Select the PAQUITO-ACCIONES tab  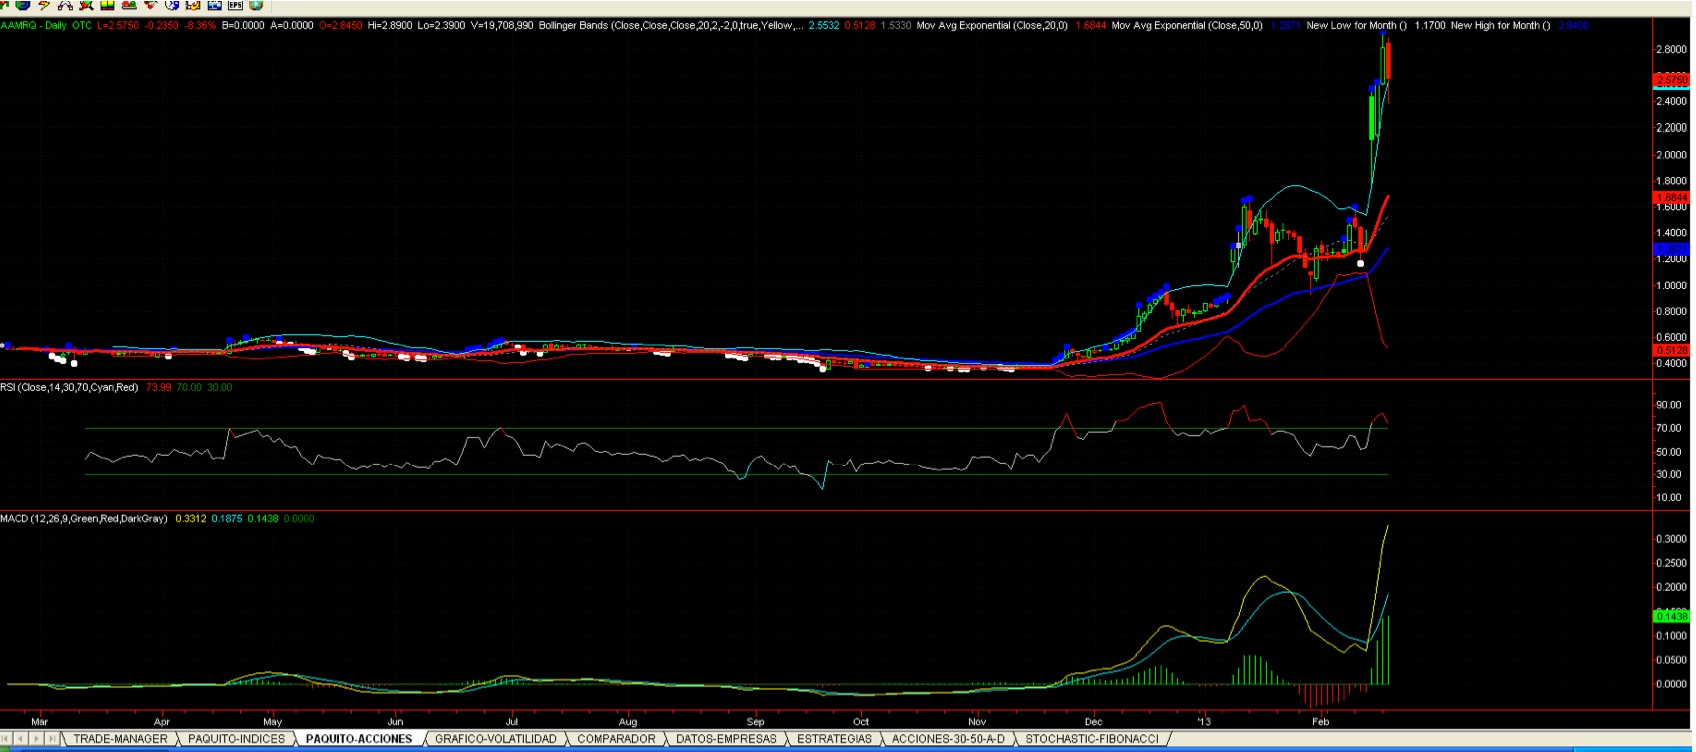(x=359, y=739)
